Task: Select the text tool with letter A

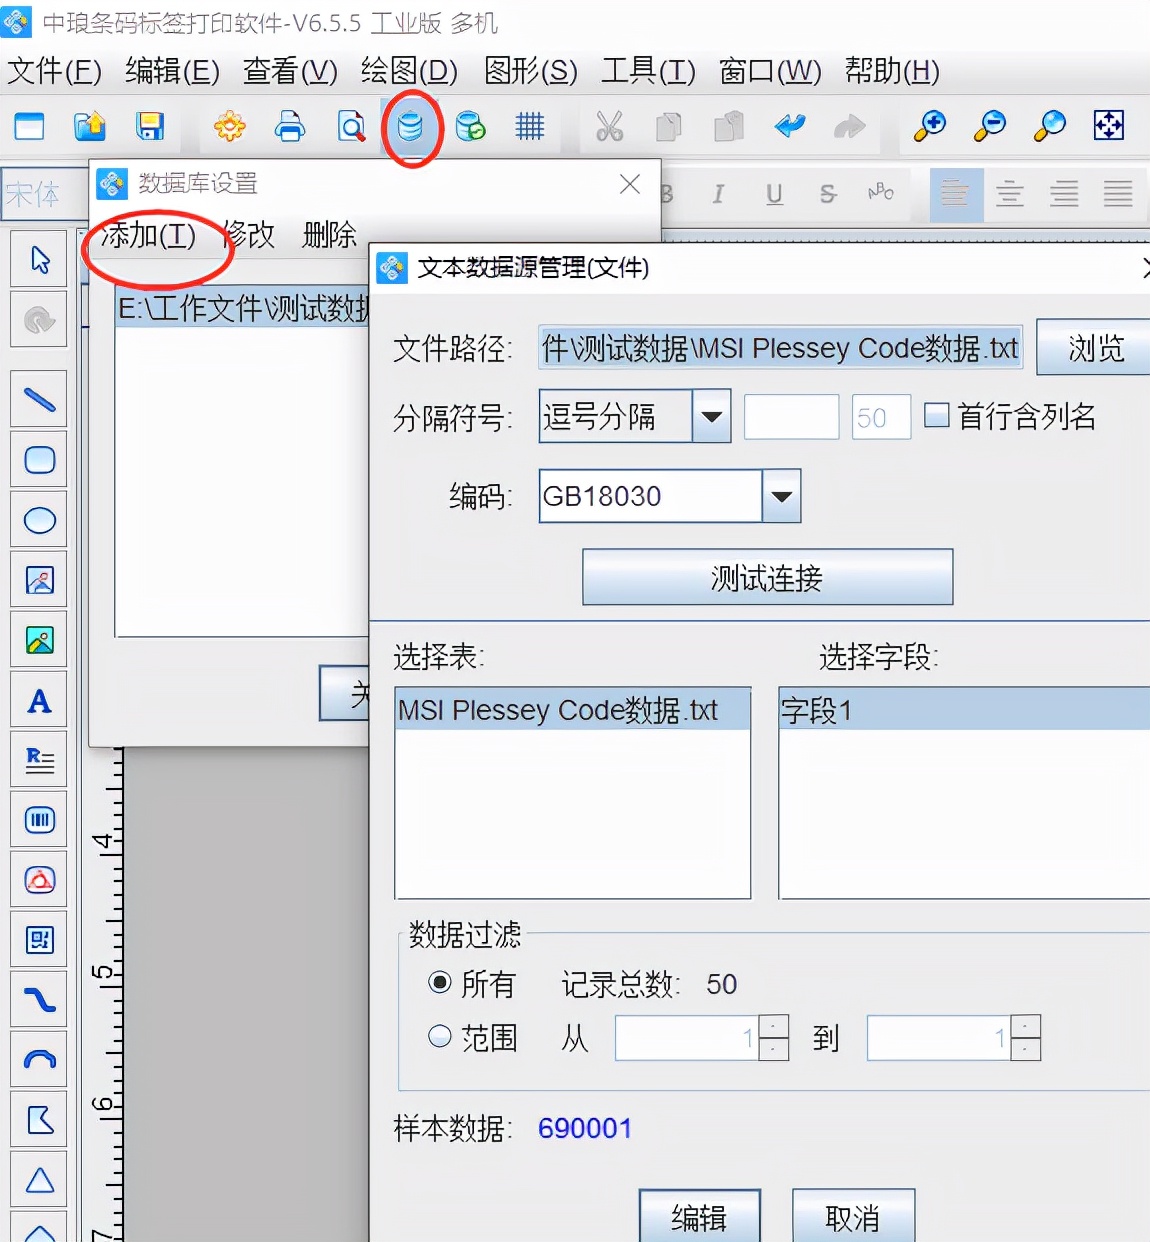Action: (38, 699)
